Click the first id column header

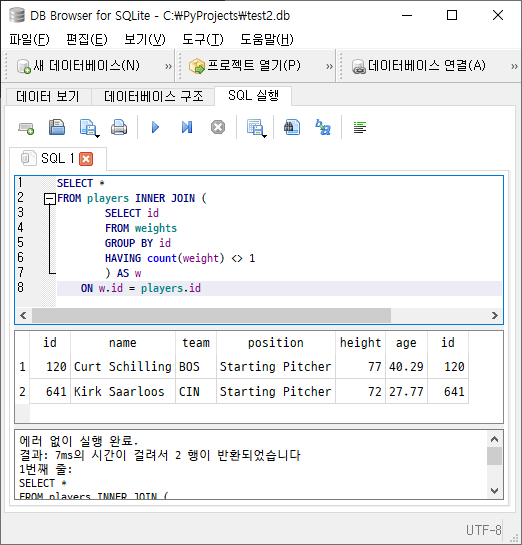pos(50,343)
